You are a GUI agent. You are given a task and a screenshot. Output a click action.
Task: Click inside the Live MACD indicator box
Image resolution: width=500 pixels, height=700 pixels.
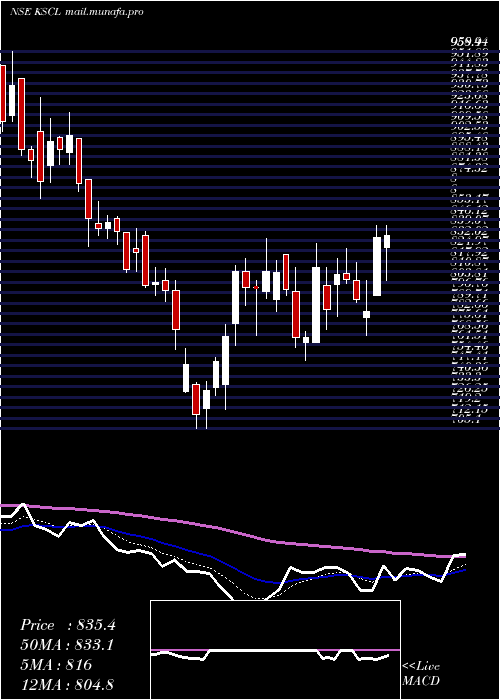point(275,650)
